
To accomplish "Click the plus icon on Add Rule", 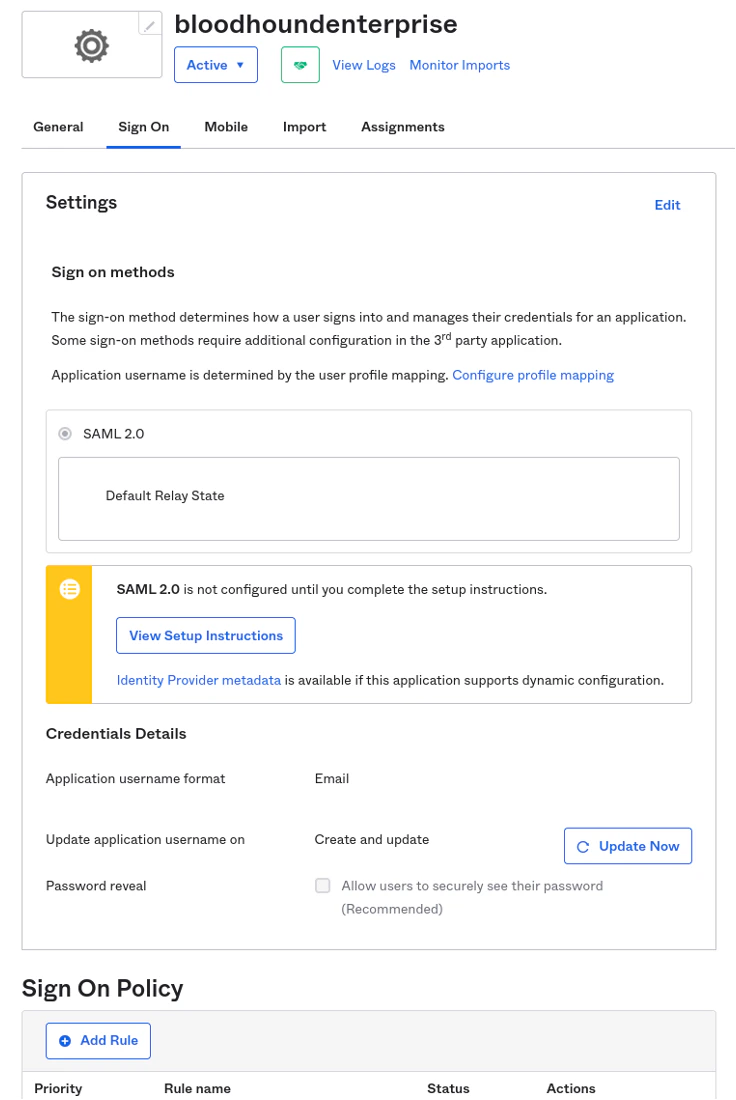I will 65,1041.
